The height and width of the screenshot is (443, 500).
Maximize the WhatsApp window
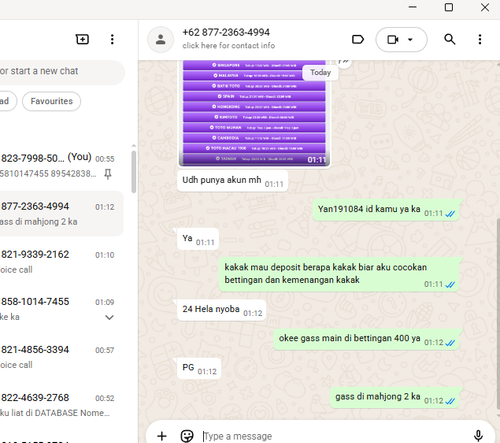point(449,7)
